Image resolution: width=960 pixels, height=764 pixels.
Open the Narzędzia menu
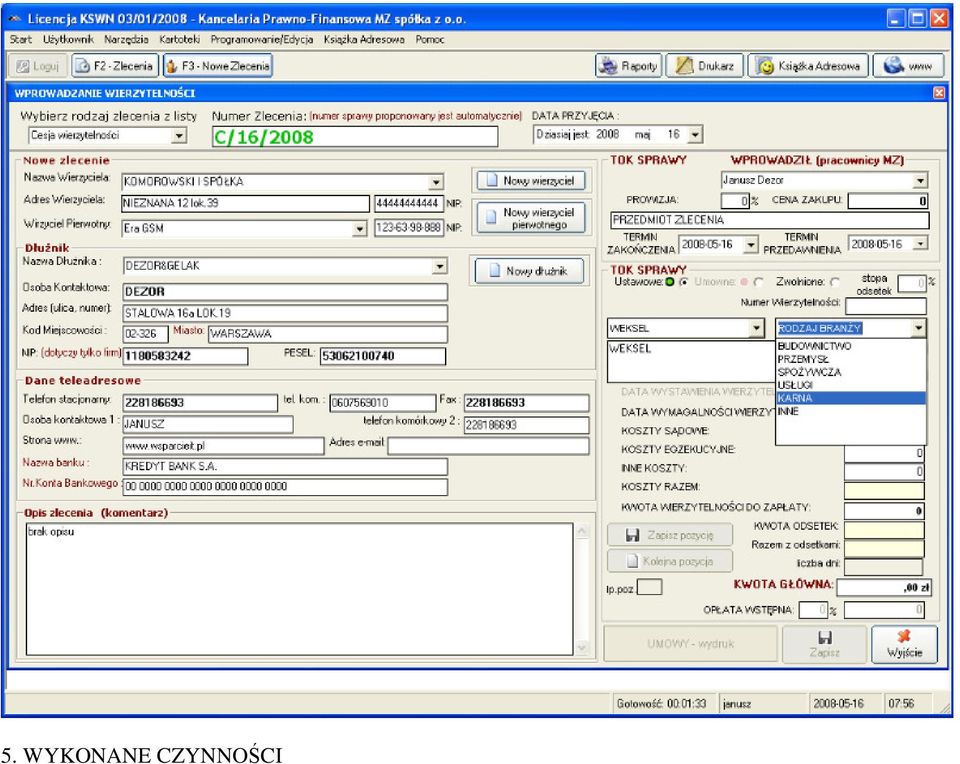pos(126,39)
